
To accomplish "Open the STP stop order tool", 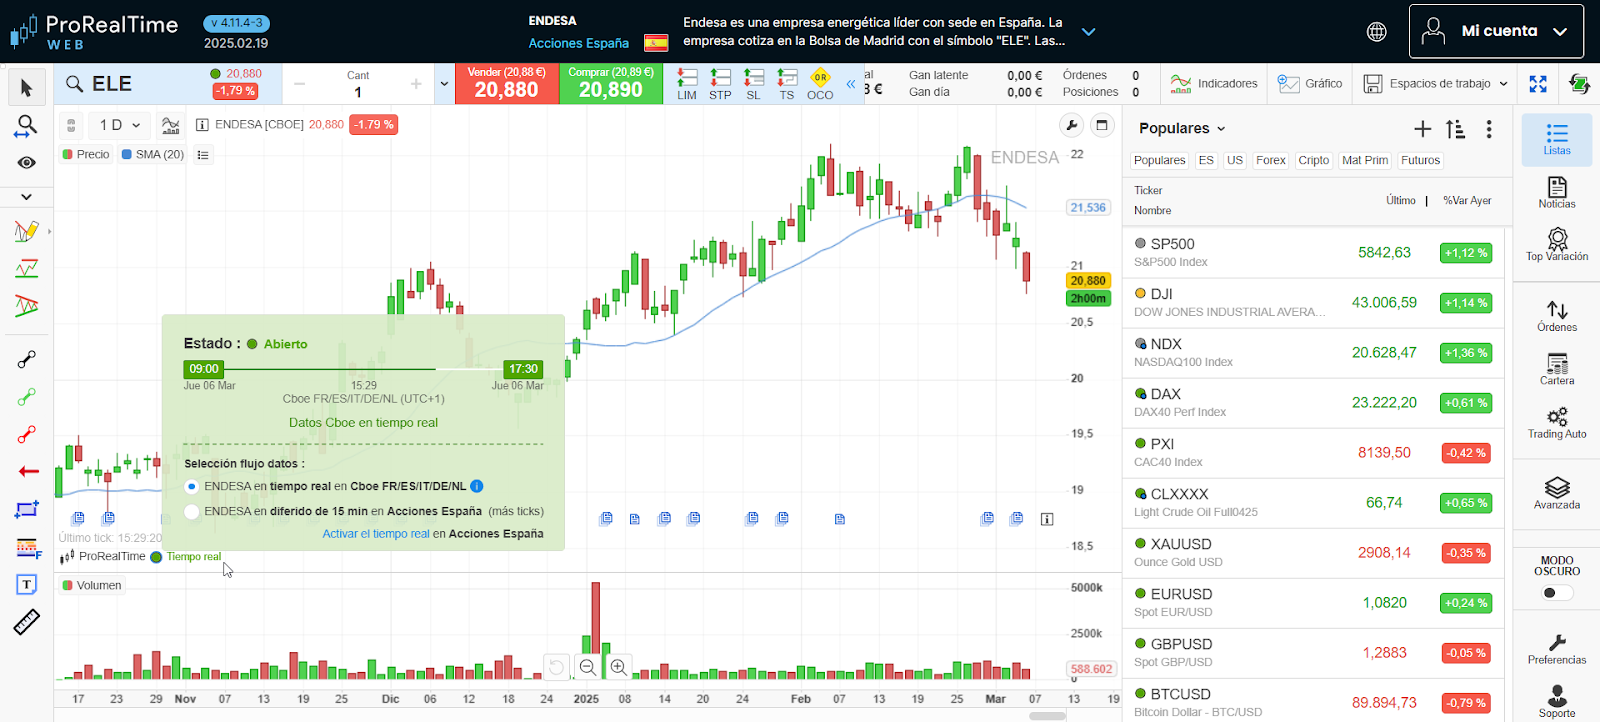I will pyautogui.click(x=720, y=84).
